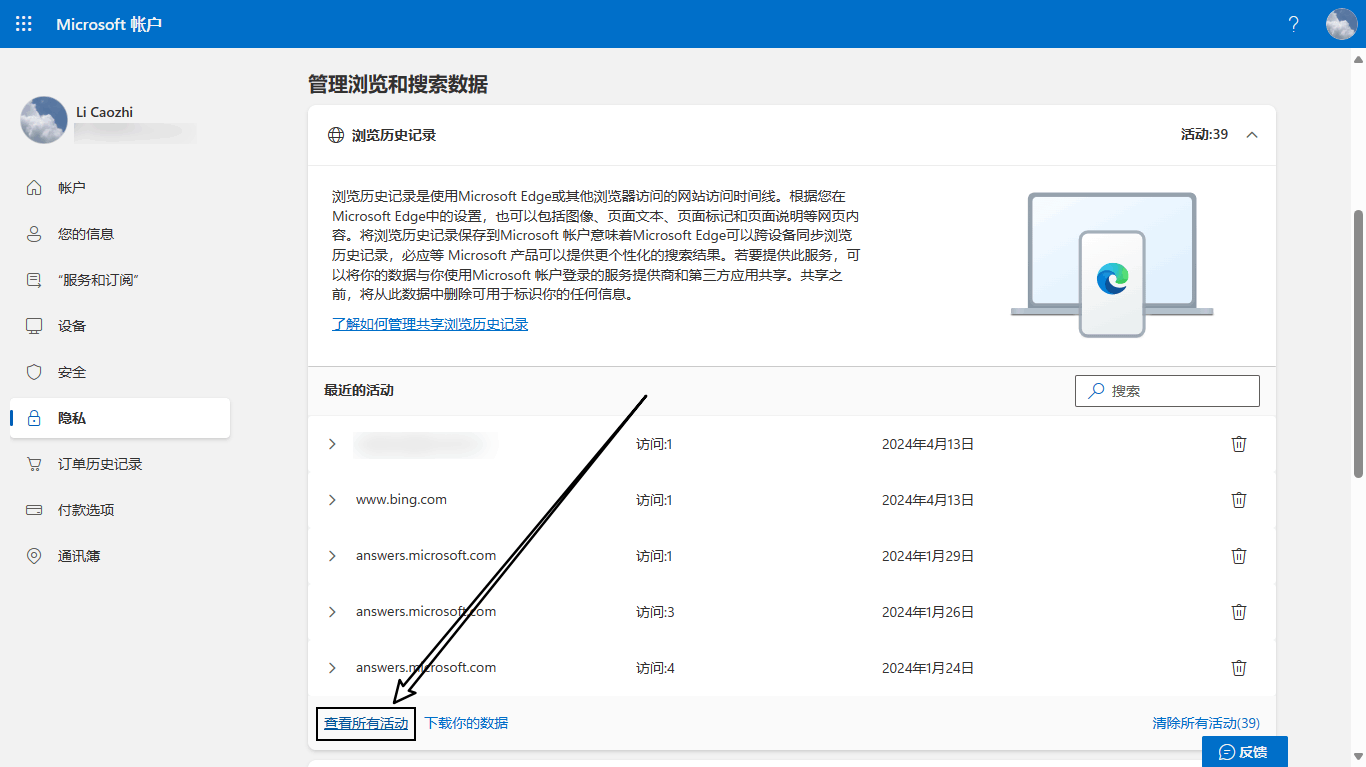
Task: Expand answers.microsoft.com row dated 1月29日
Action: click(x=333, y=556)
